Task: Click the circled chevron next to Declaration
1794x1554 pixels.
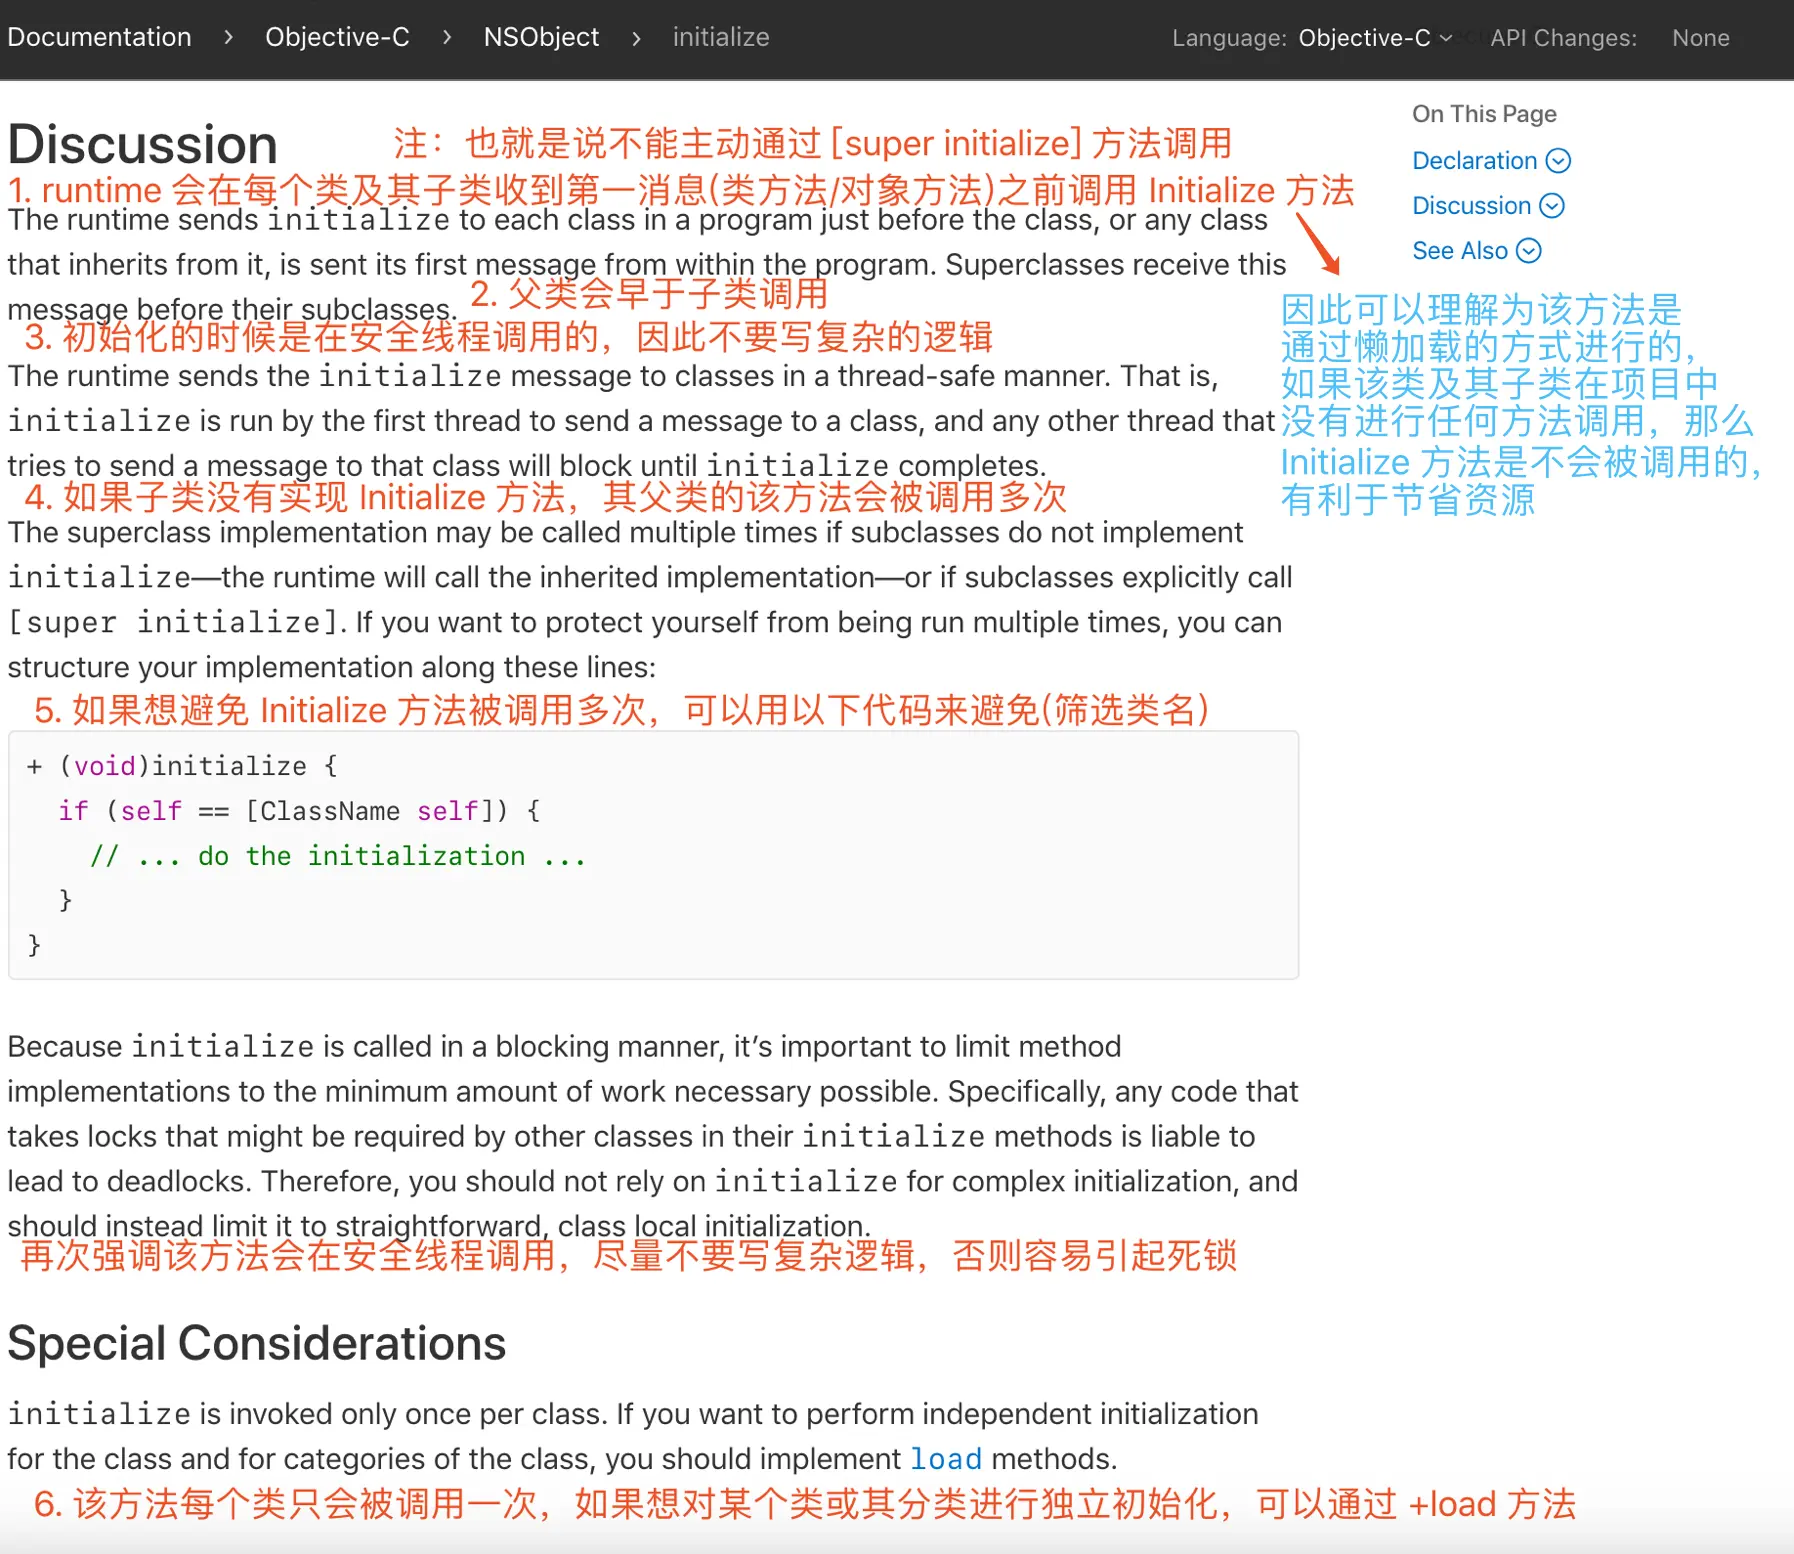Action: pos(1558,160)
